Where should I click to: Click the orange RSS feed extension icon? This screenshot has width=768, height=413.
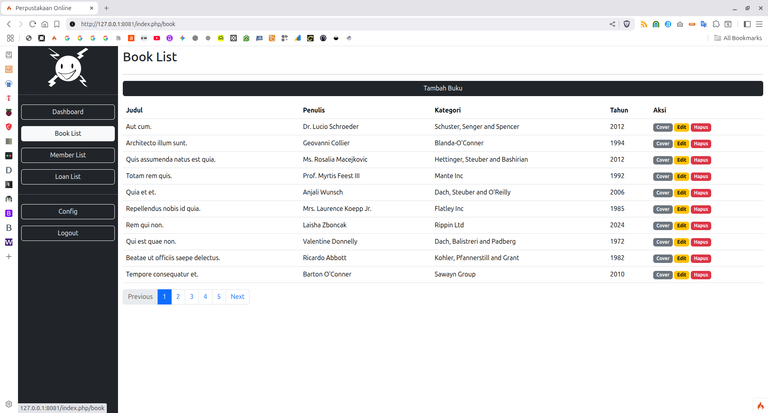coord(644,24)
